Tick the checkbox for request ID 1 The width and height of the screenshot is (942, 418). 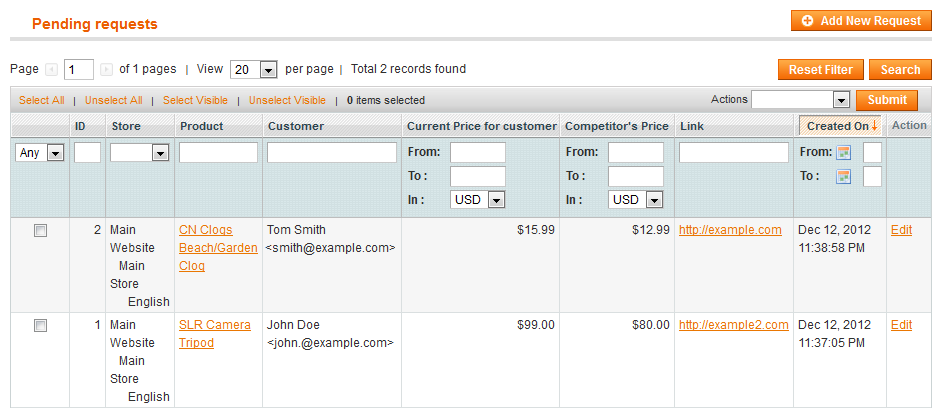[x=40, y=326]
